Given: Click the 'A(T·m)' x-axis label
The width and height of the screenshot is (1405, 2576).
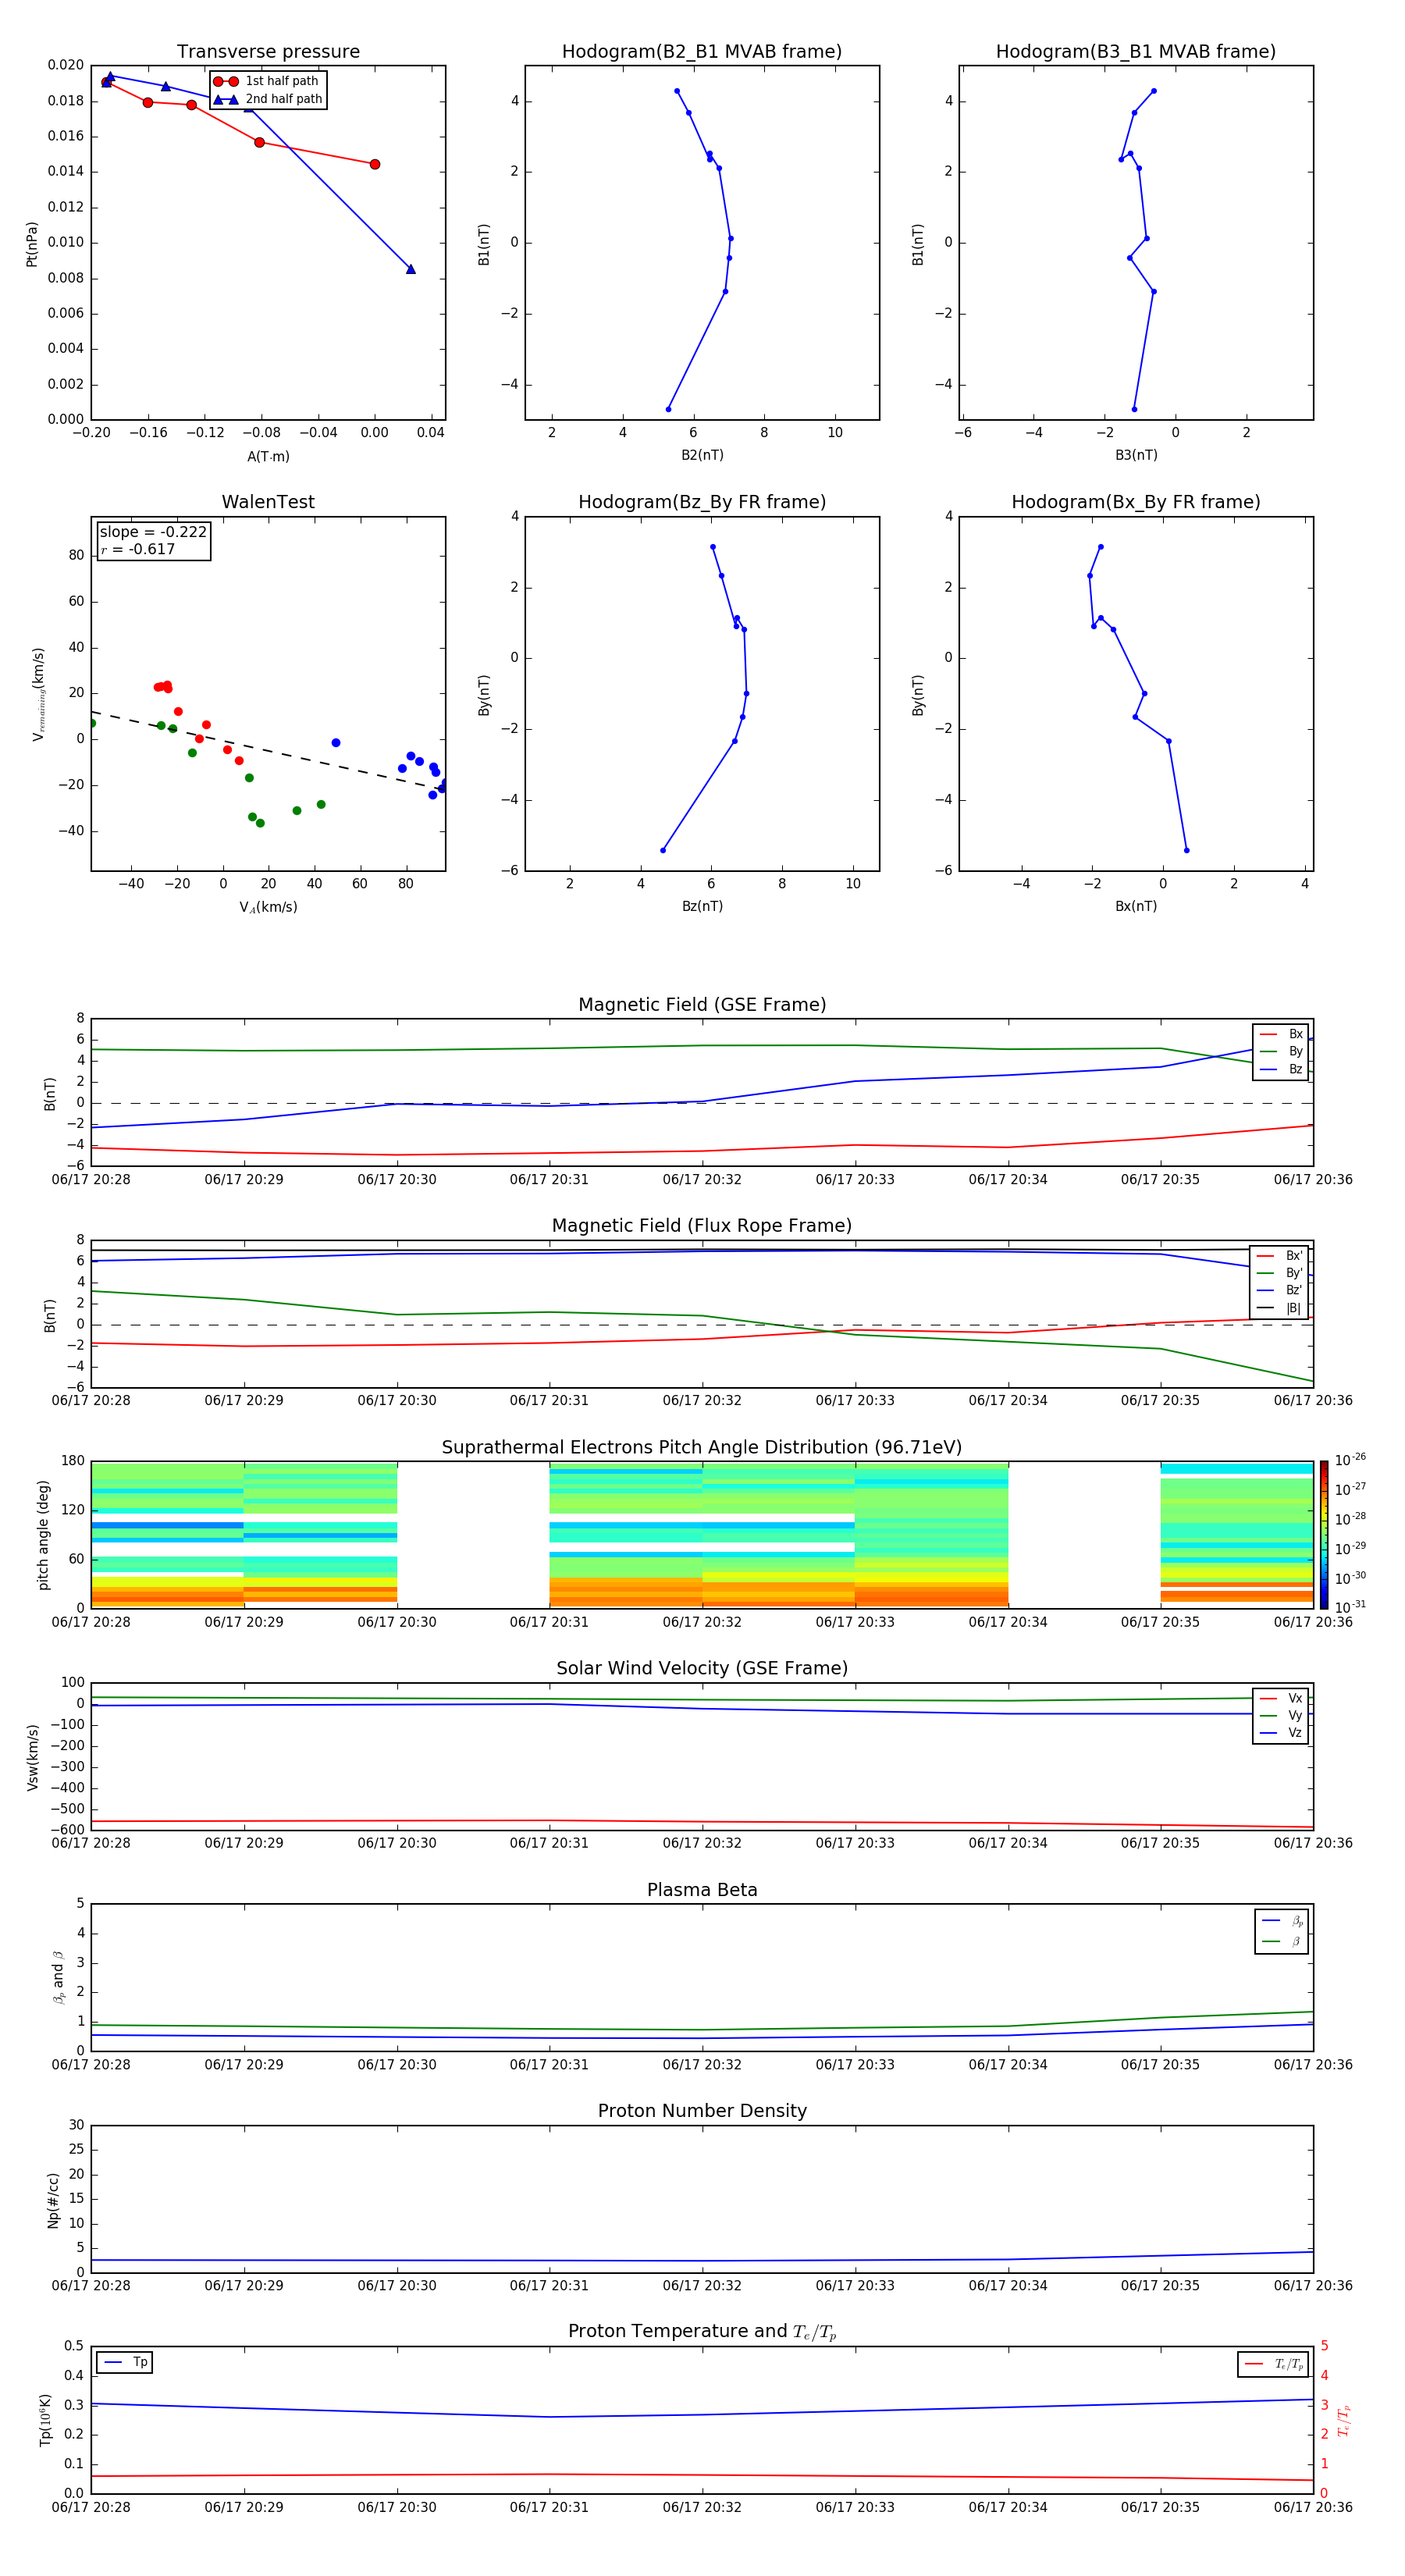Looking at the screenshot, I should pyautogui.click(x=268, y=457).
